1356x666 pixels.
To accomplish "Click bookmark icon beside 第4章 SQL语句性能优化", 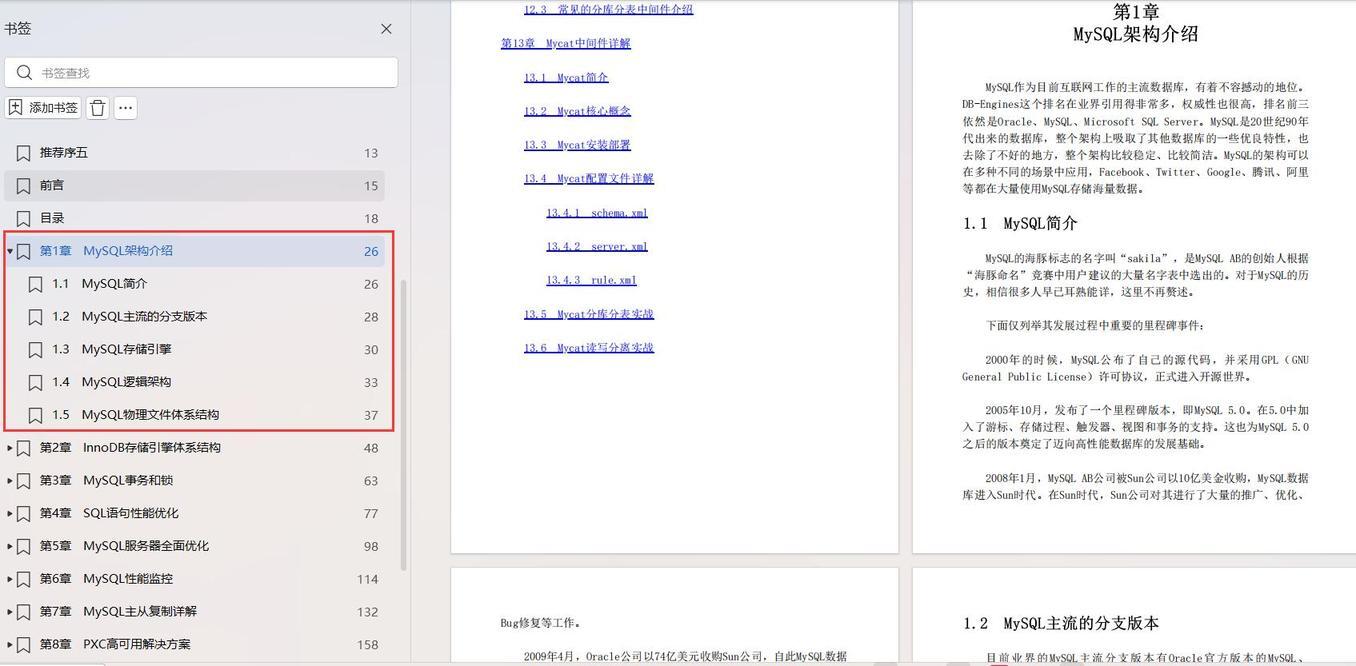I will click(23, 514).
